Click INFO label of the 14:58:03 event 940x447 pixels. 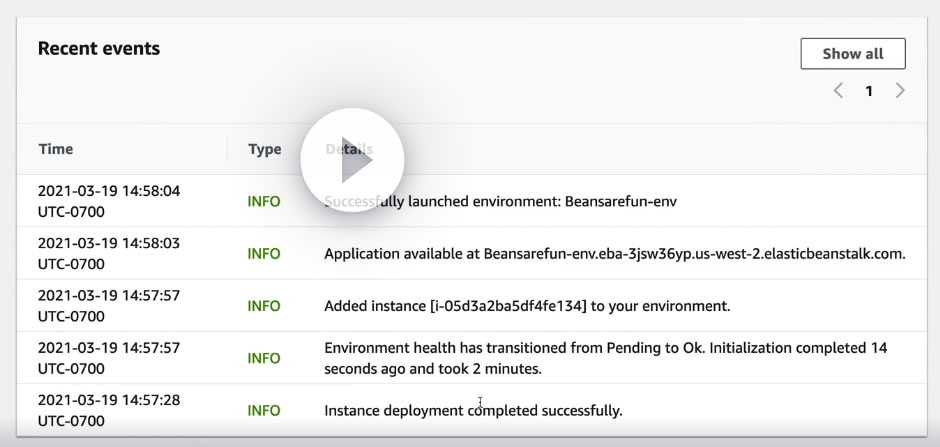(x=264, y=254)
